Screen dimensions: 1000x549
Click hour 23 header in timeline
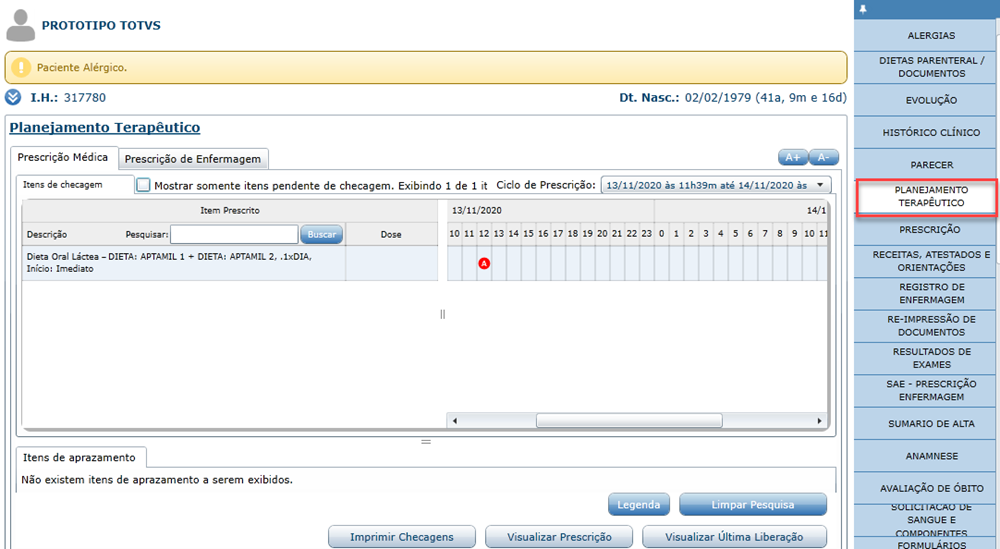pos(647,234)
